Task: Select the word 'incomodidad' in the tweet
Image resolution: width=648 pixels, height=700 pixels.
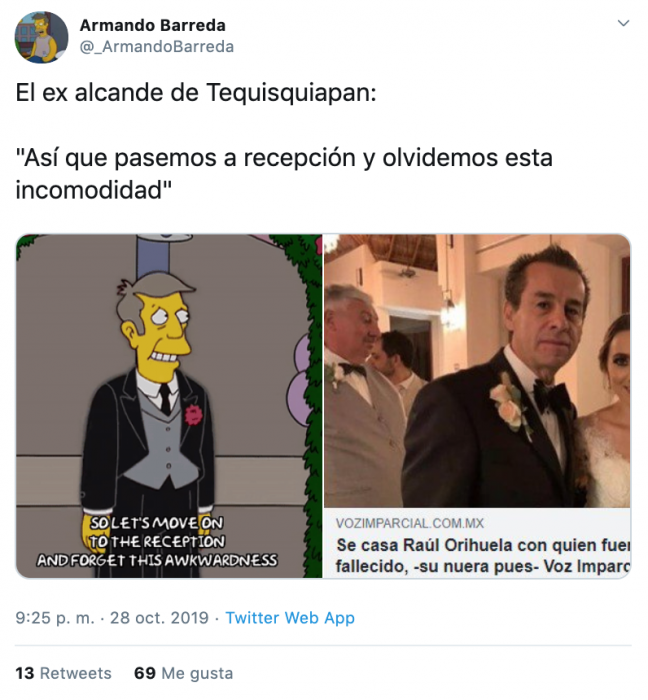Action: pyautogui.click(x=88, y=190)
